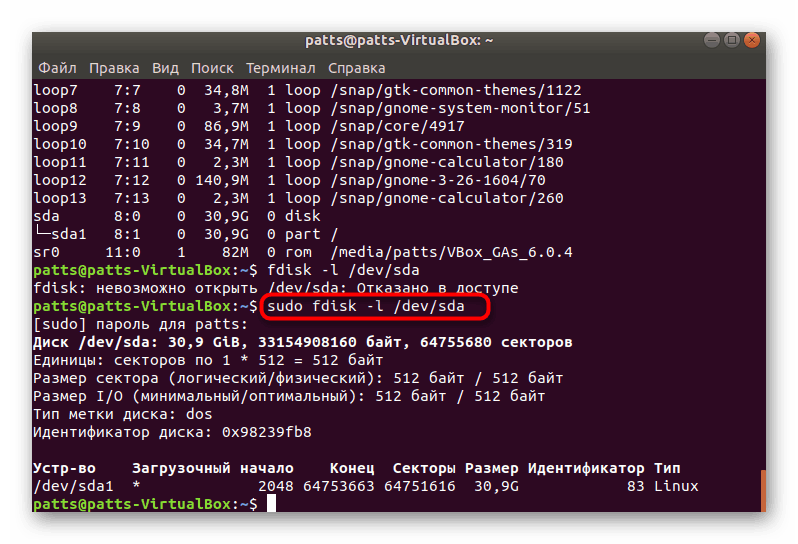
Task: Click /media/patts/VBox_GAs_6.0.4 mount path
Action: (x=451, y=252)
